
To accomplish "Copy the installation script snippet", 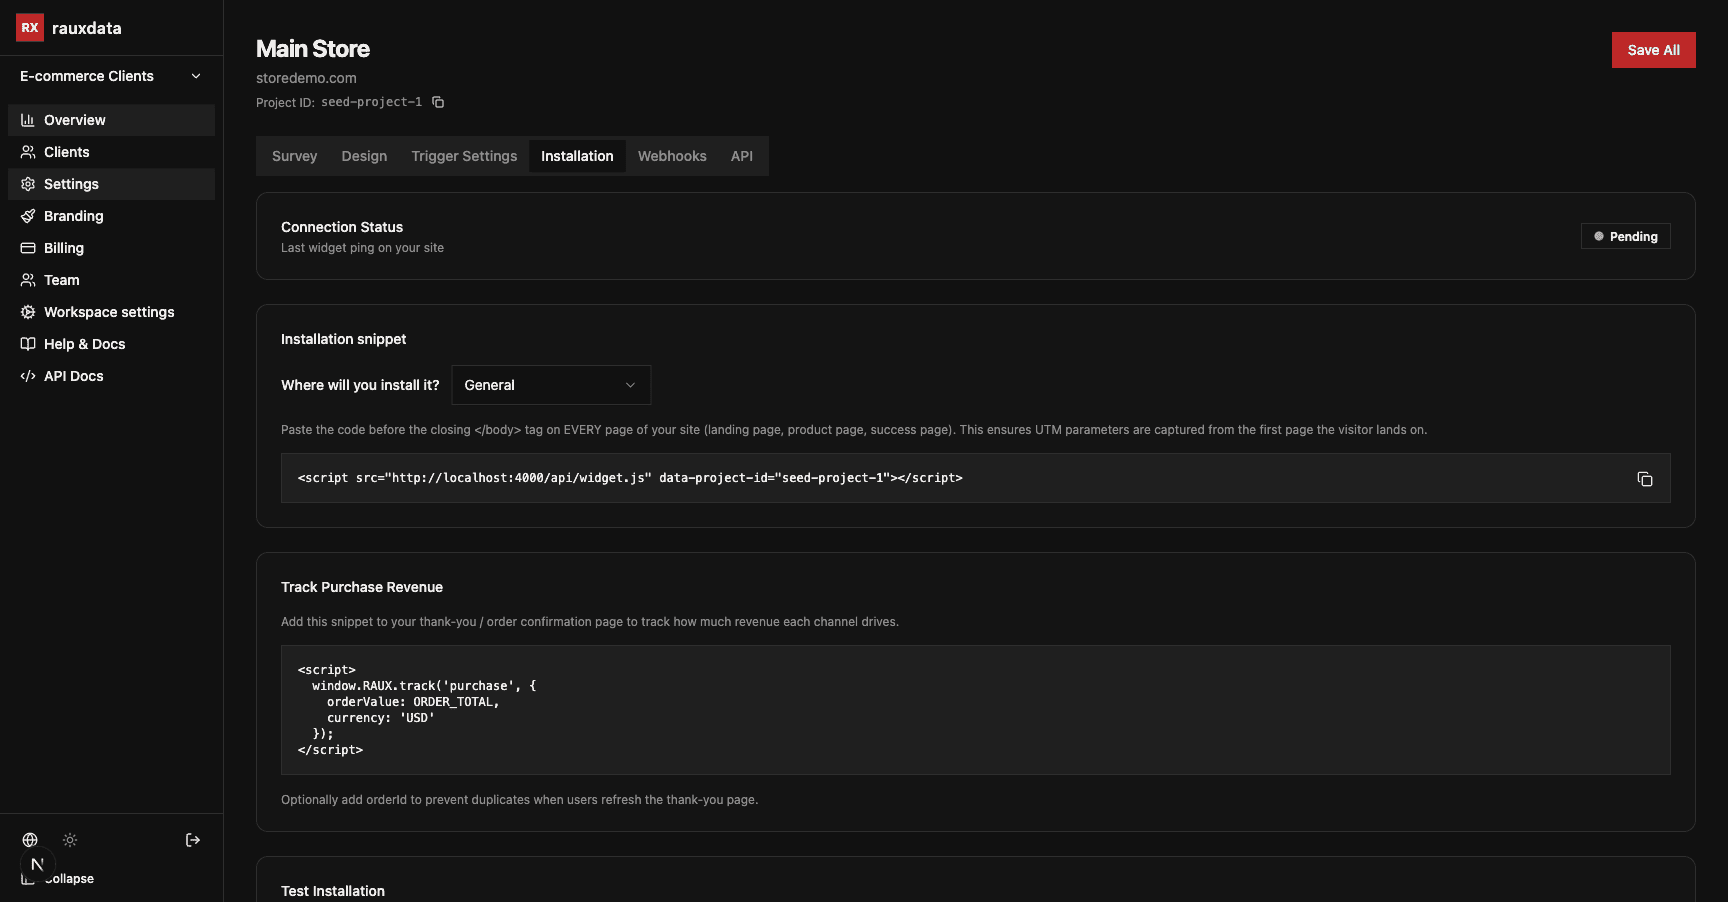I will [x=1645, y=479].
